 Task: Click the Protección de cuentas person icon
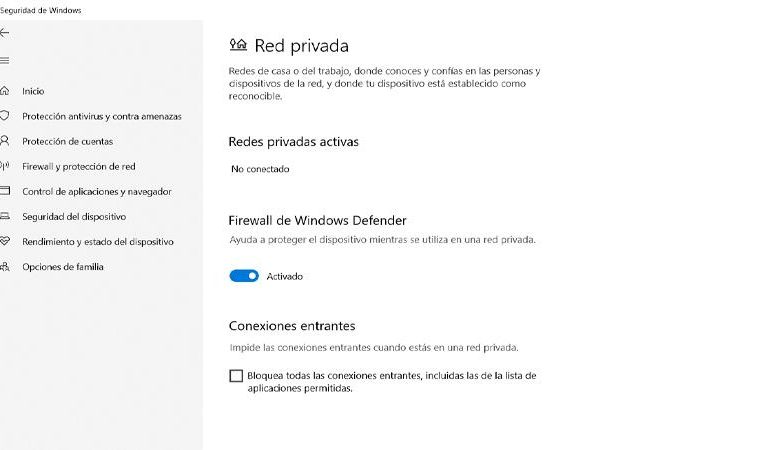point(5,141)
